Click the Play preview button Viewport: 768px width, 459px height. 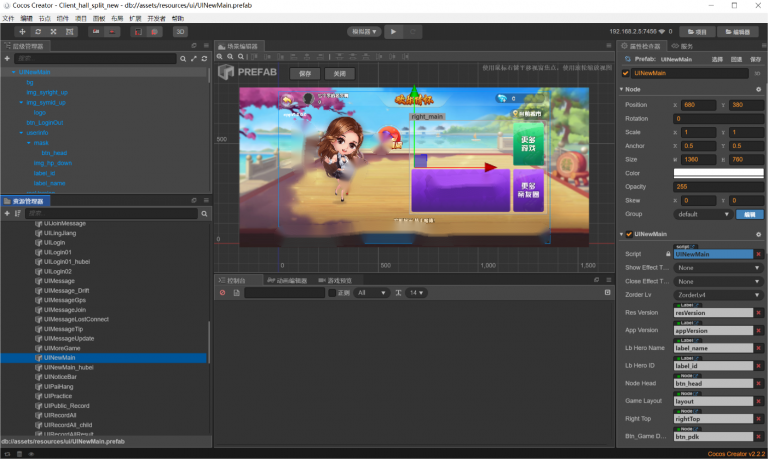[x=393, y=31]
